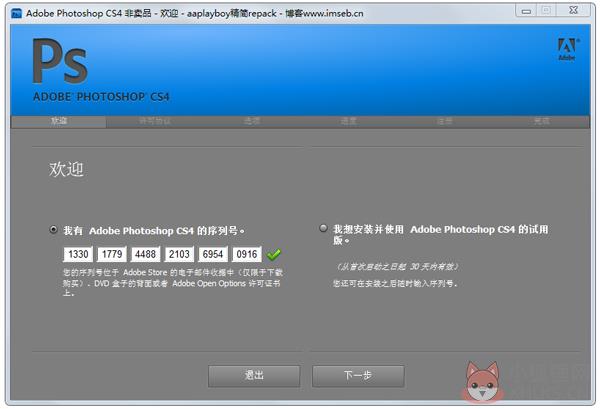This screenshot has height=409, width=600.
Task: Open the 选项 step tab
Action: point(252,121)
